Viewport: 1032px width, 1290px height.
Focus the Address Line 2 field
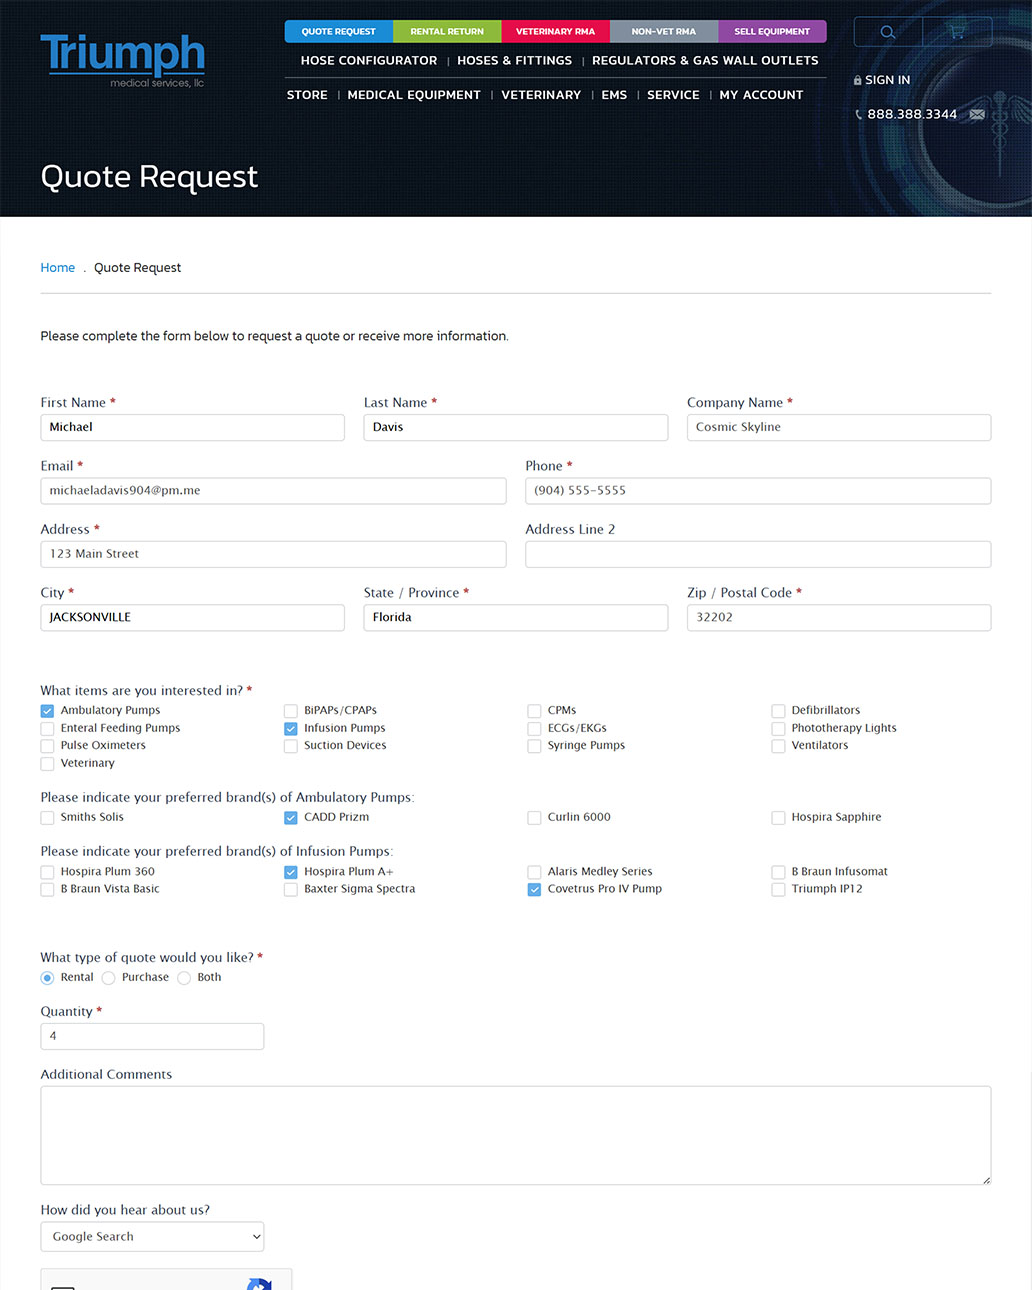758,554
